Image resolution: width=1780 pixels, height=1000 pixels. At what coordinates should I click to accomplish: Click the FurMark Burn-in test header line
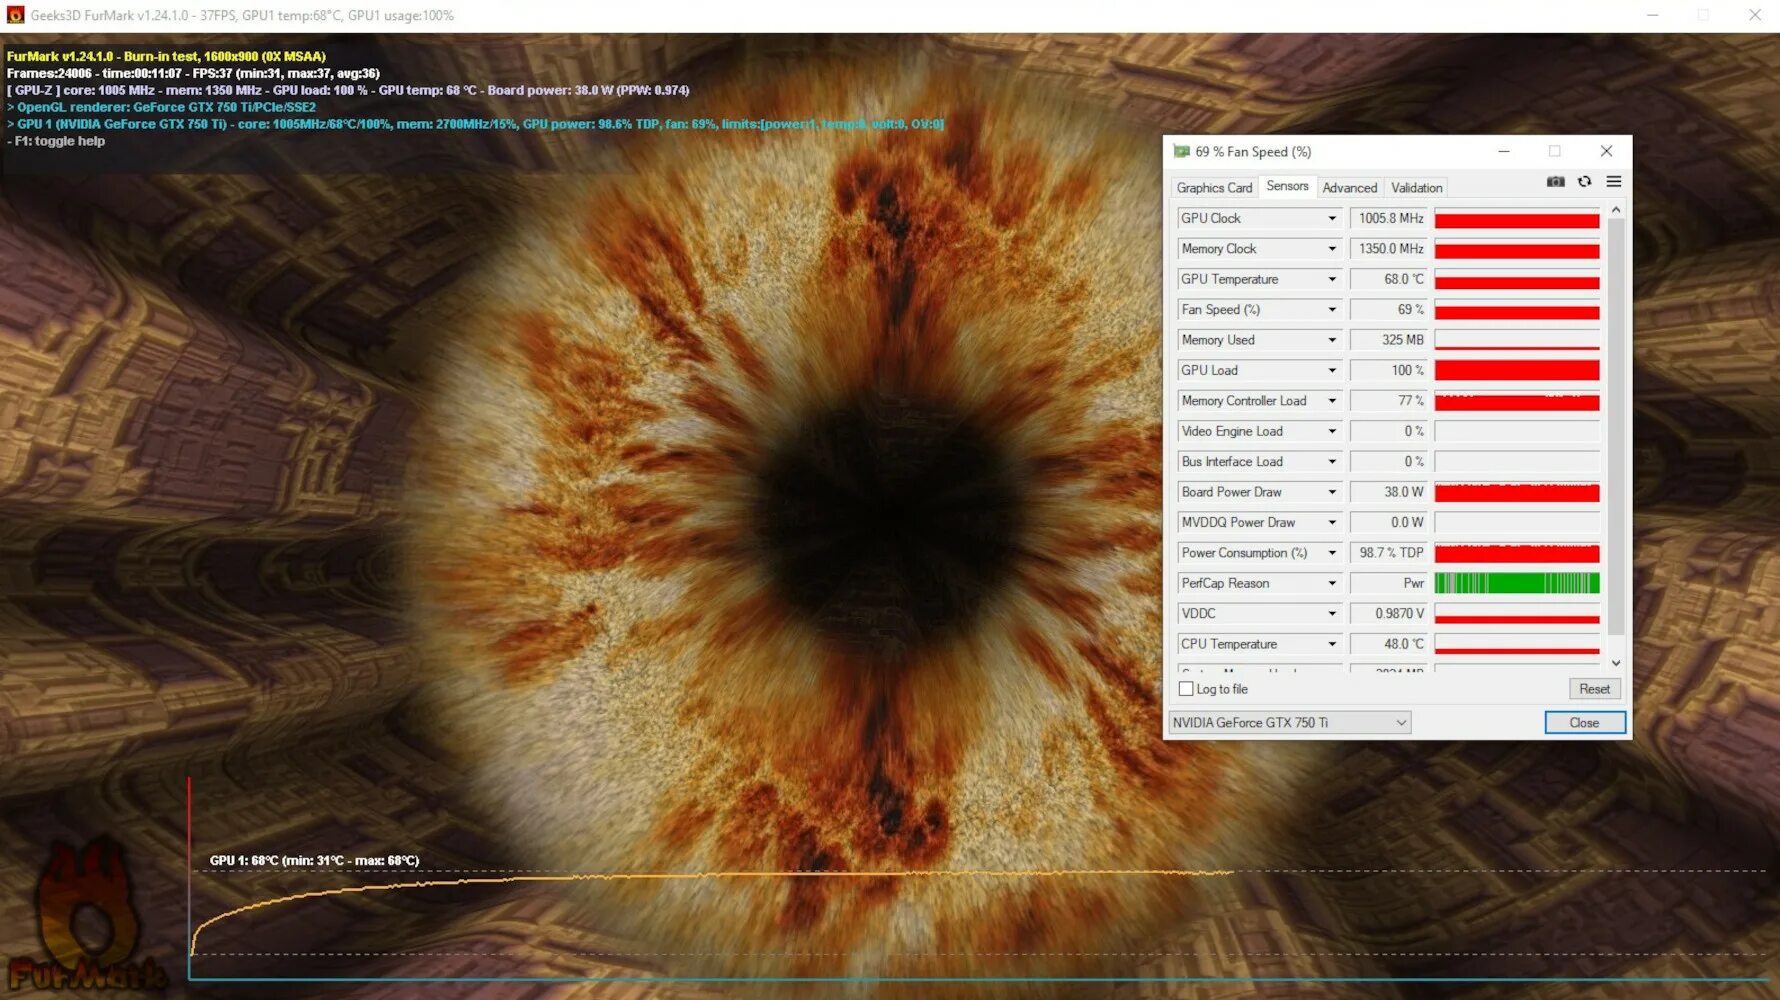point(166,56)
